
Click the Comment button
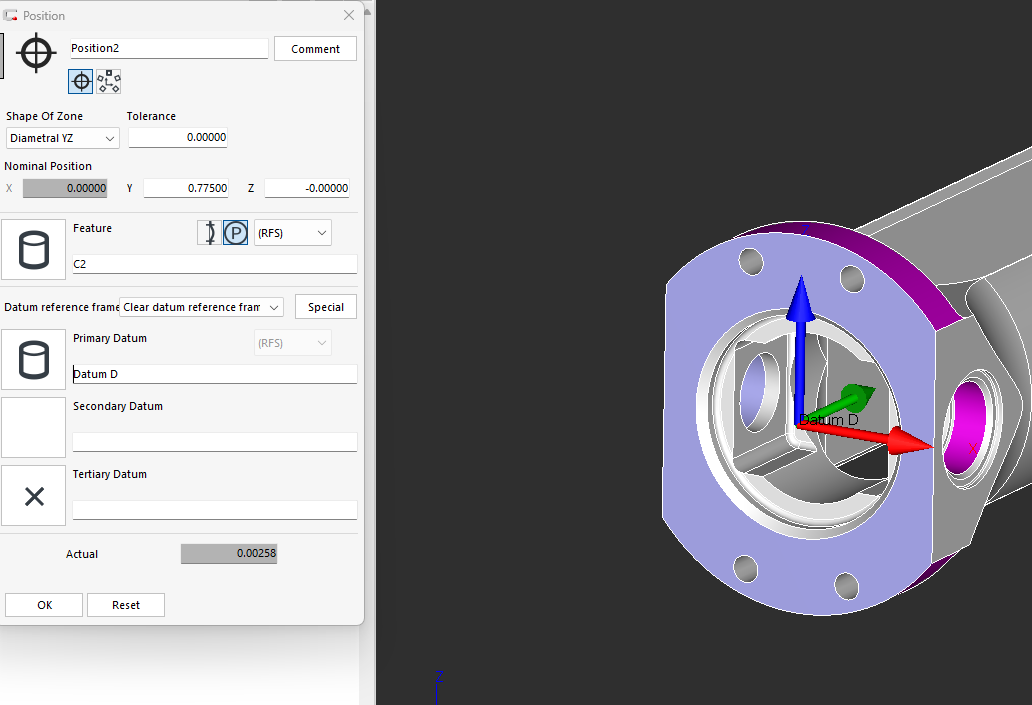tap(316, 49)
